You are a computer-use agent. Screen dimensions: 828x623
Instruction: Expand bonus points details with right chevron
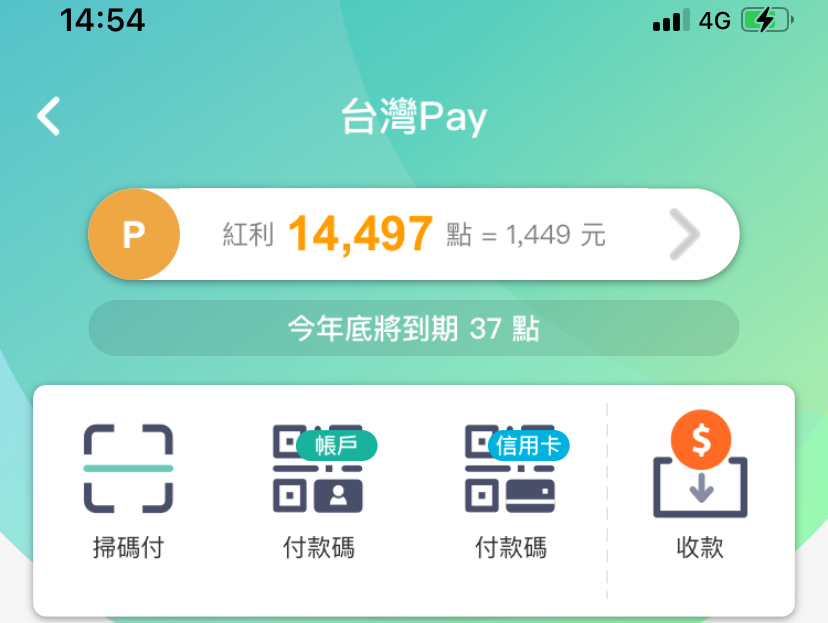tap(684, 234)
